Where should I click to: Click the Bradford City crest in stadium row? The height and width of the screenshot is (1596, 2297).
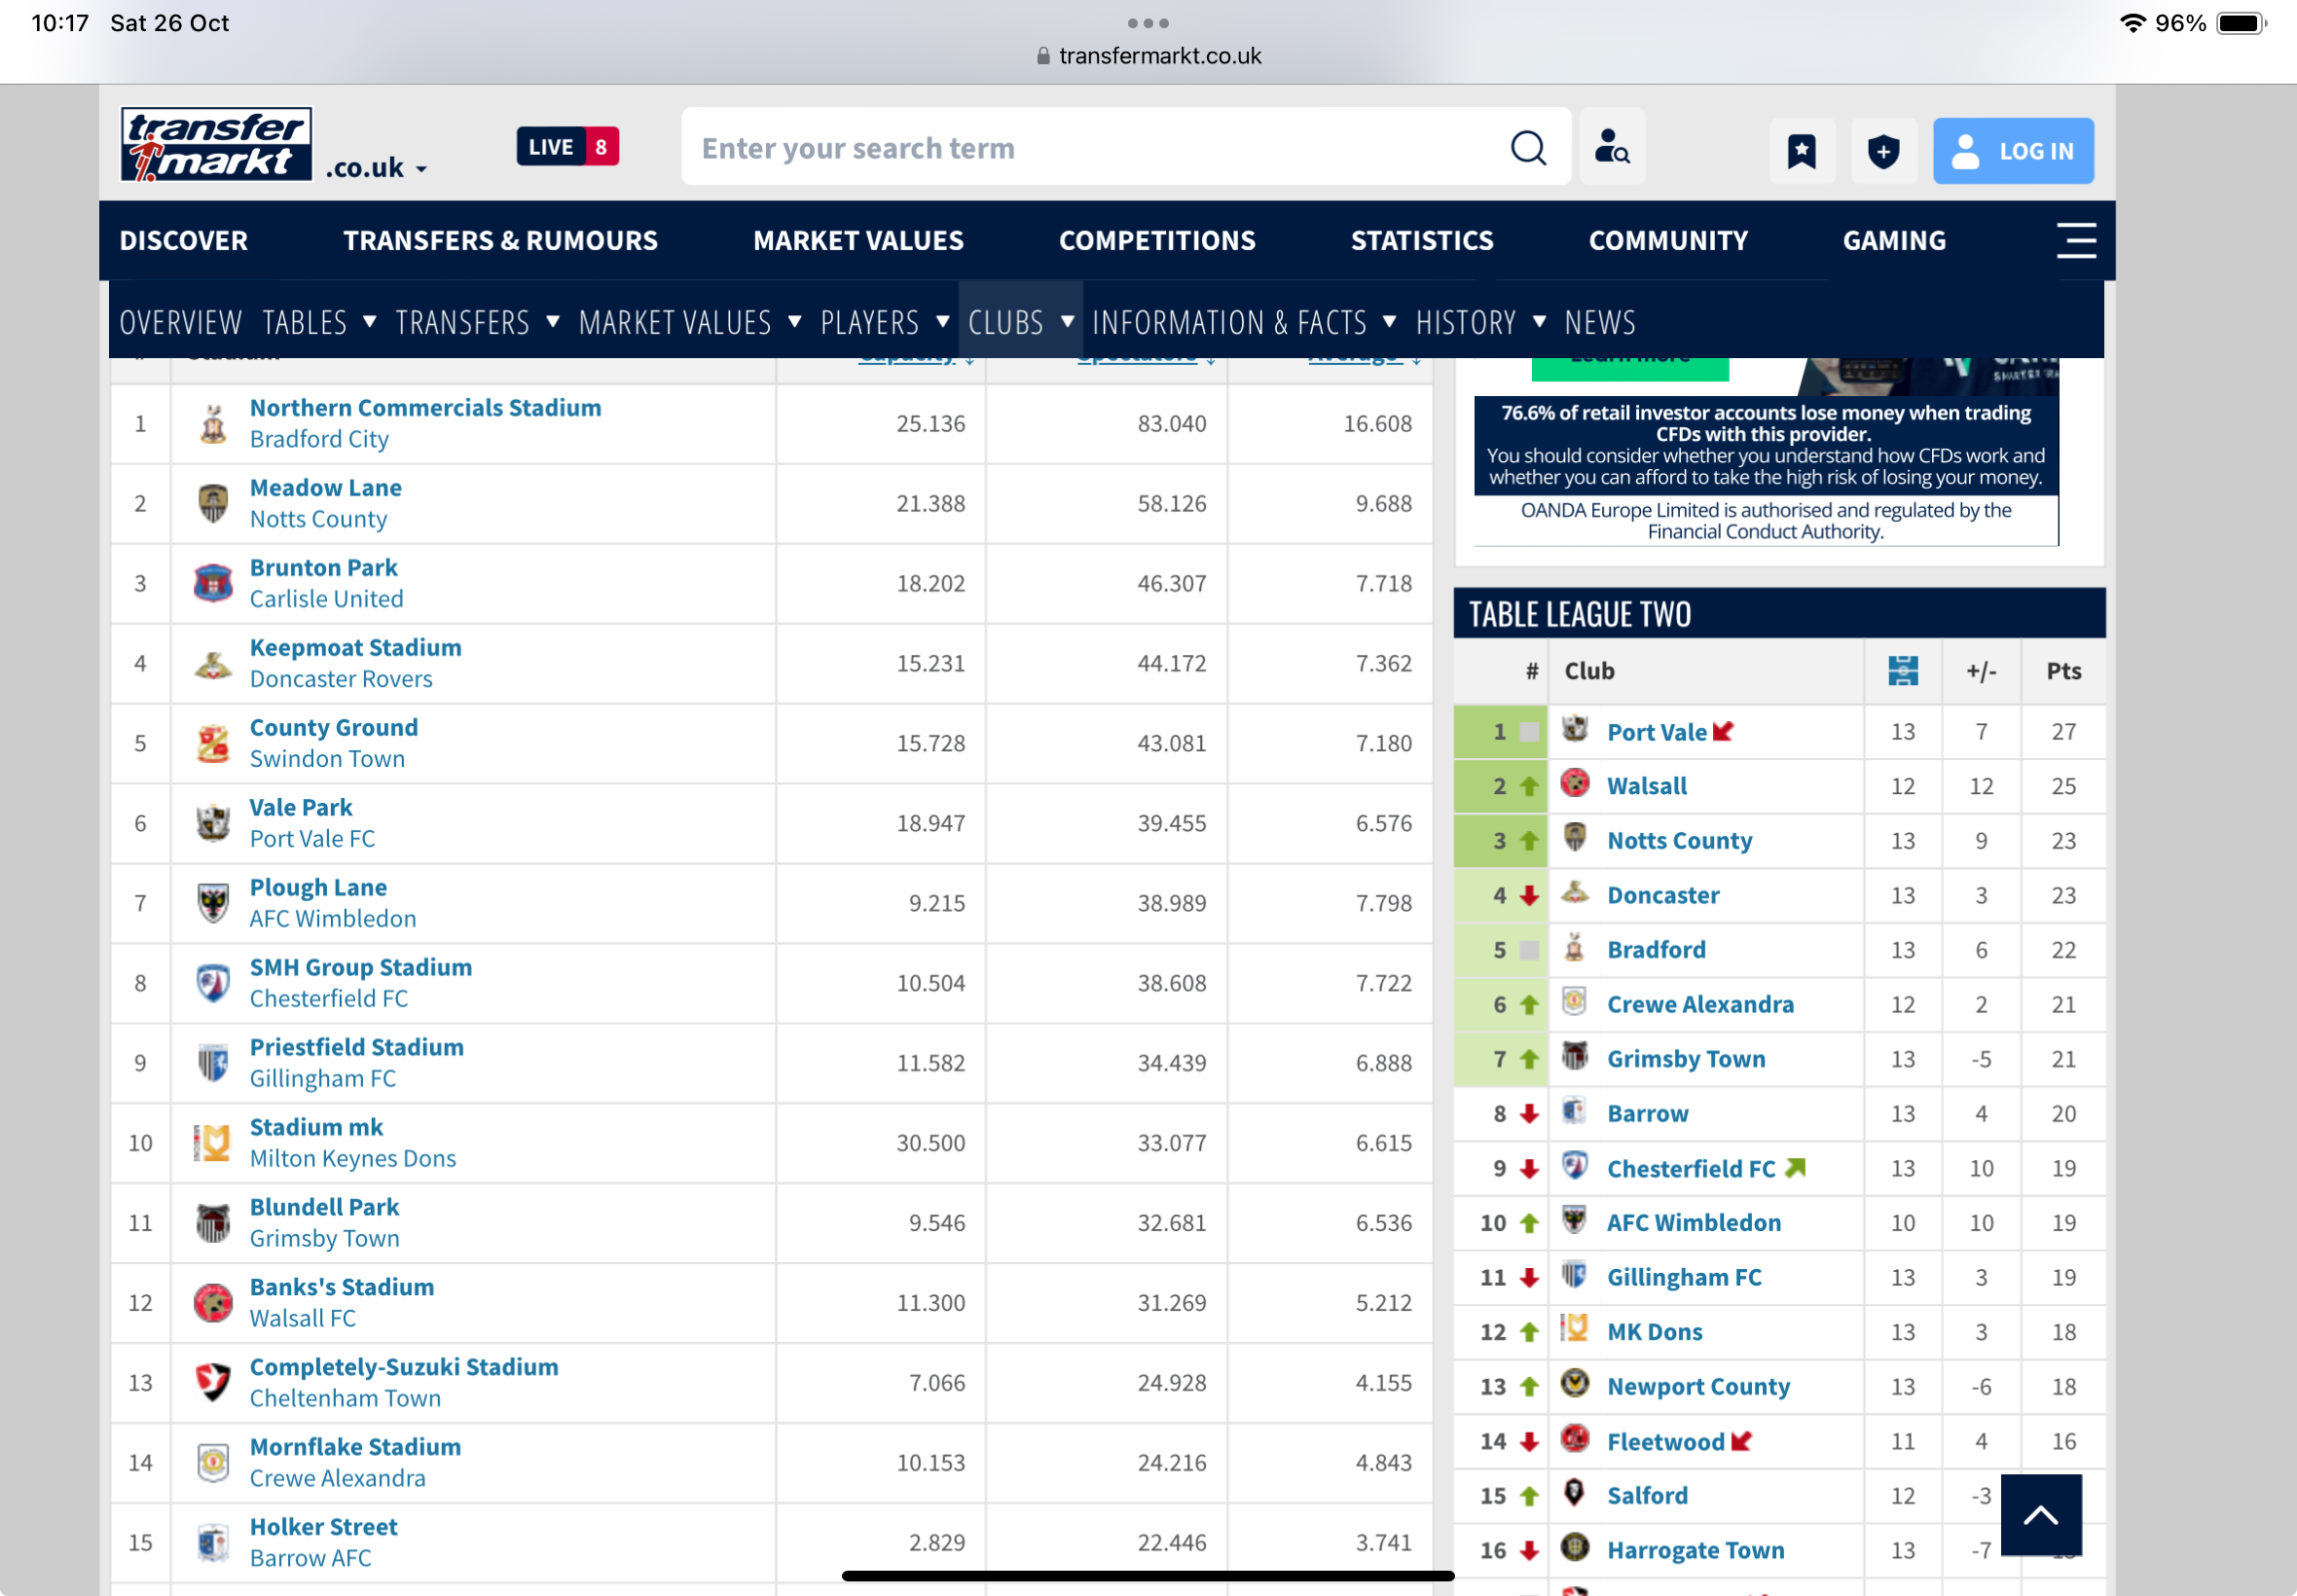coord(213,424)
